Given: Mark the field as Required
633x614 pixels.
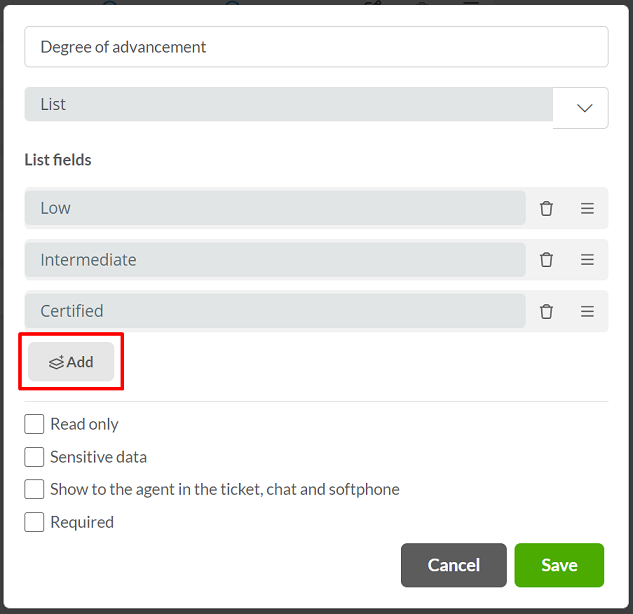Looking at the screenshot, I should click(x=34, y=522).
